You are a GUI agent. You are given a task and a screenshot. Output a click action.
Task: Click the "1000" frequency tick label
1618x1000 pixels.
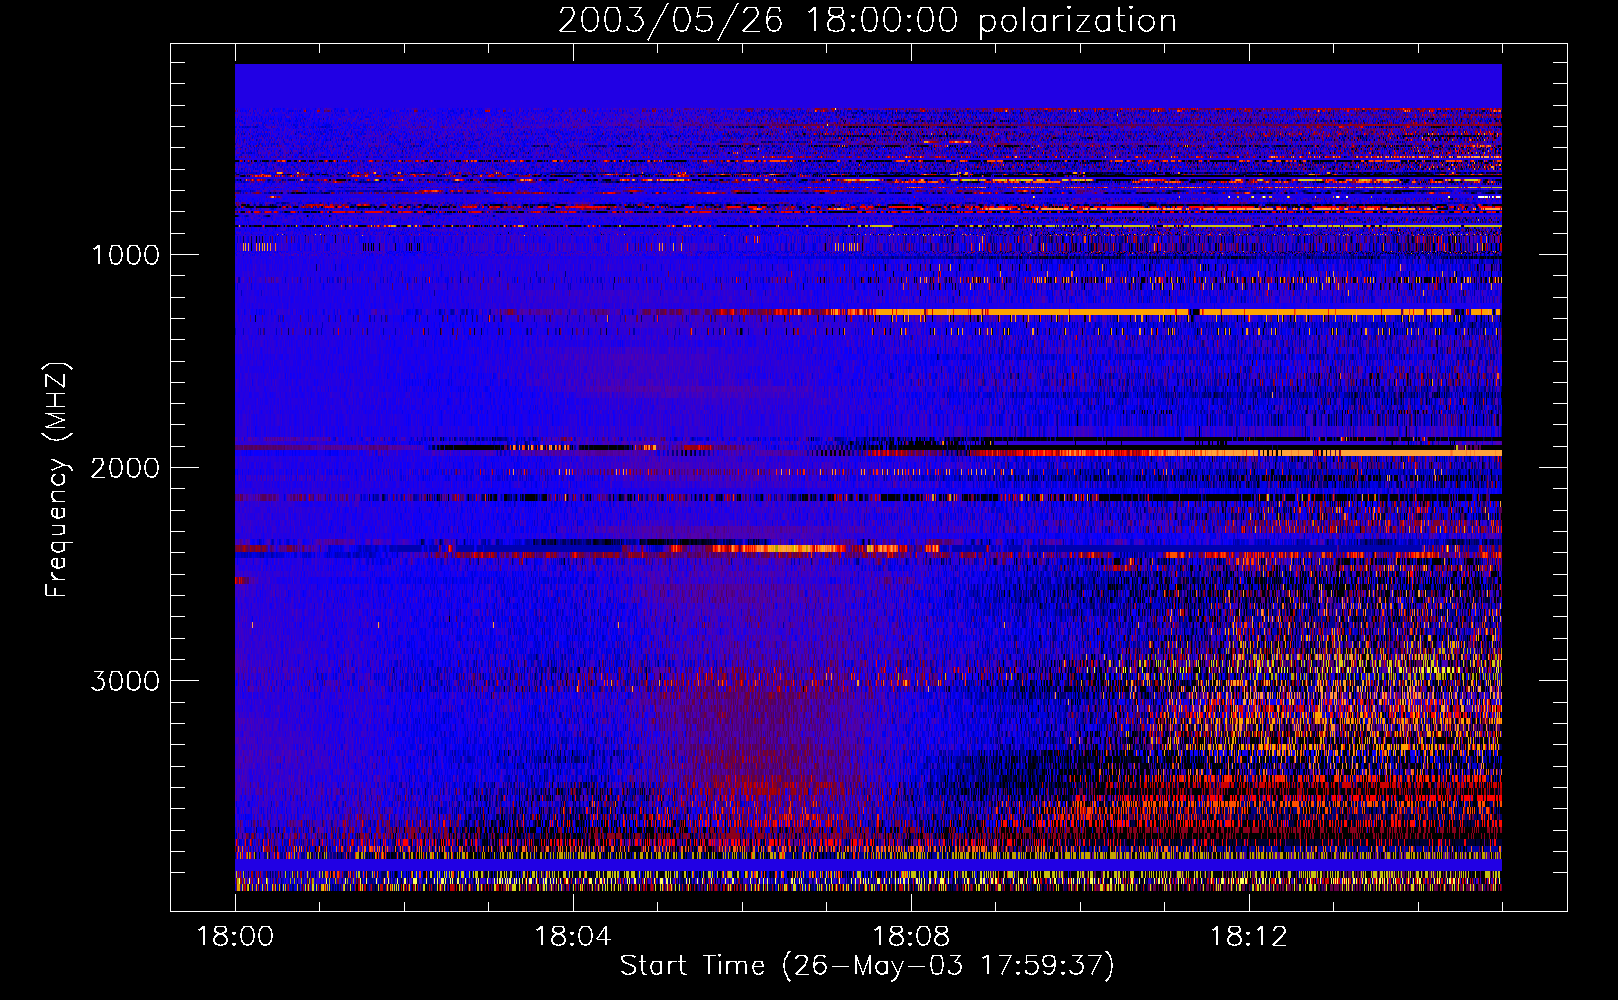click(x=126, y=255)
